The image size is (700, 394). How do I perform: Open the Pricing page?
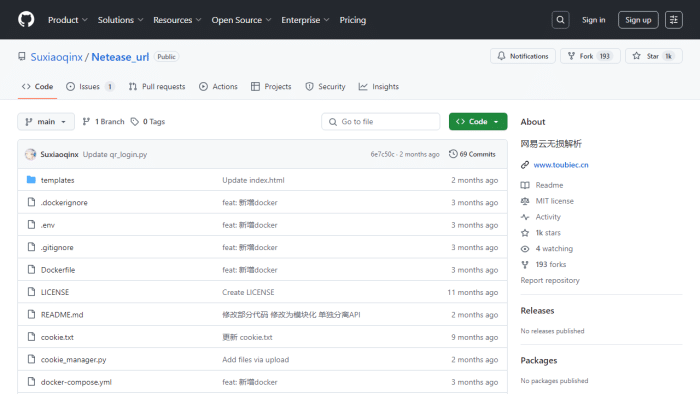(353, 20)
